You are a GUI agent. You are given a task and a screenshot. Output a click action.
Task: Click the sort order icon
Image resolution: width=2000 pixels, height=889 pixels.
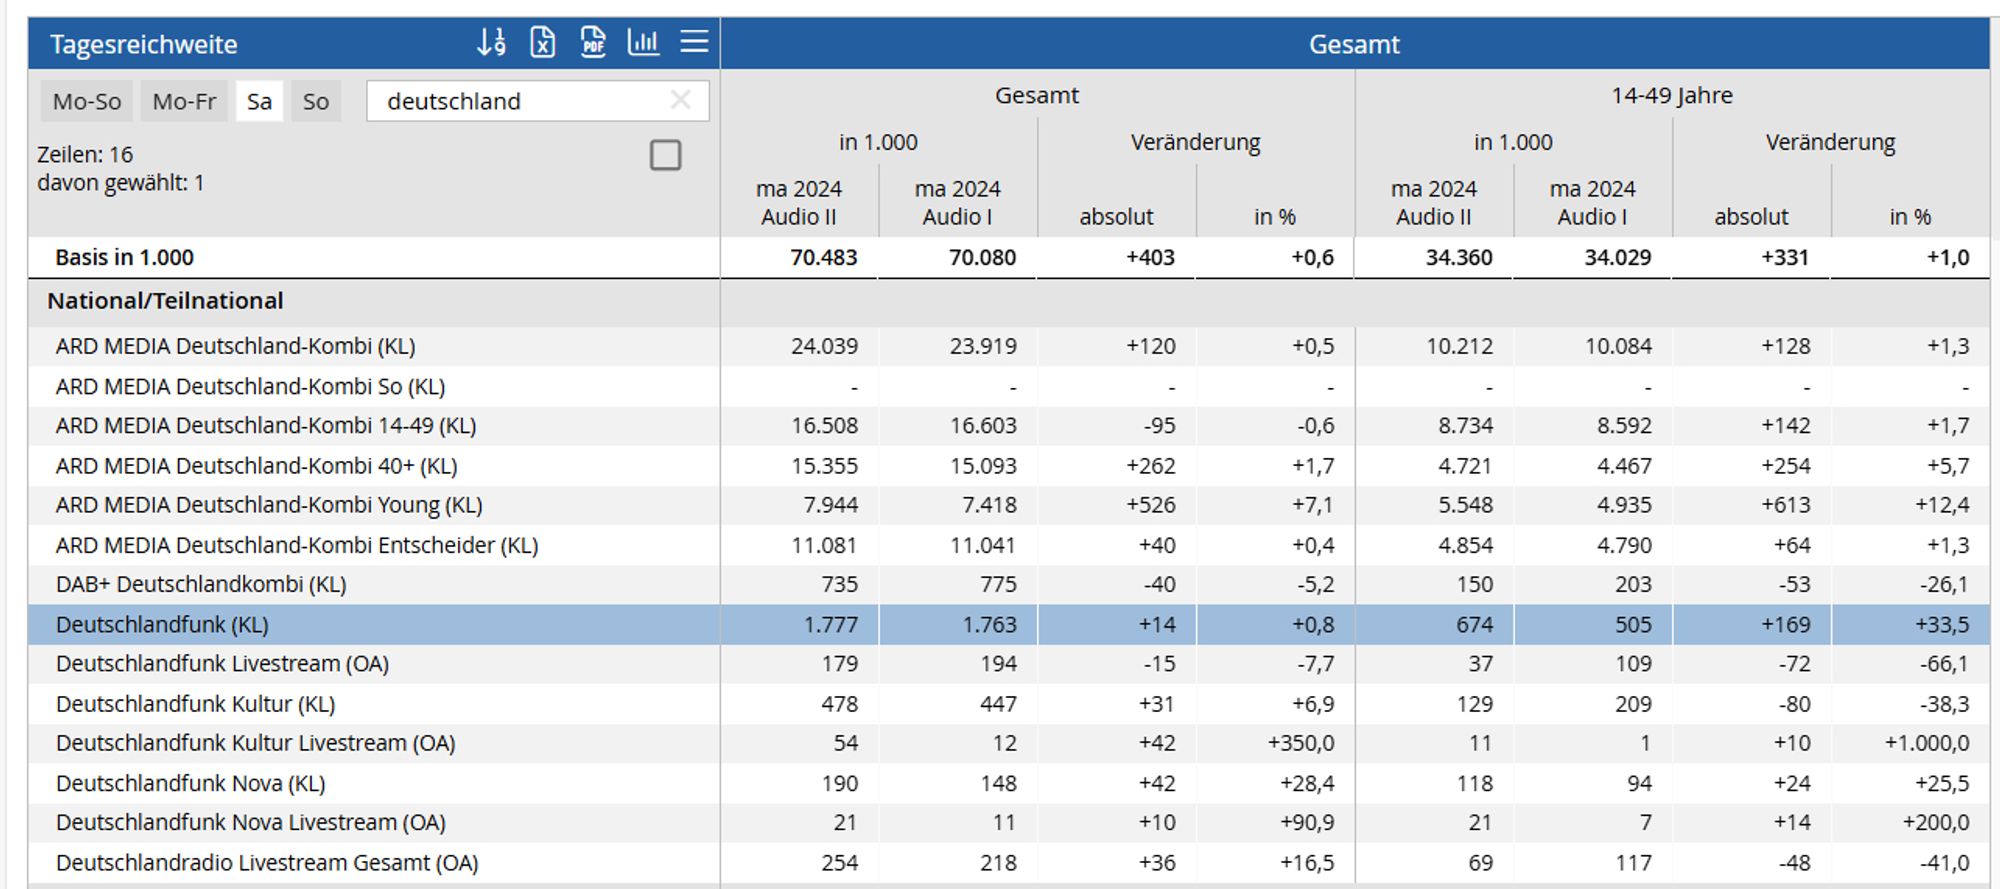pos(491,42)
